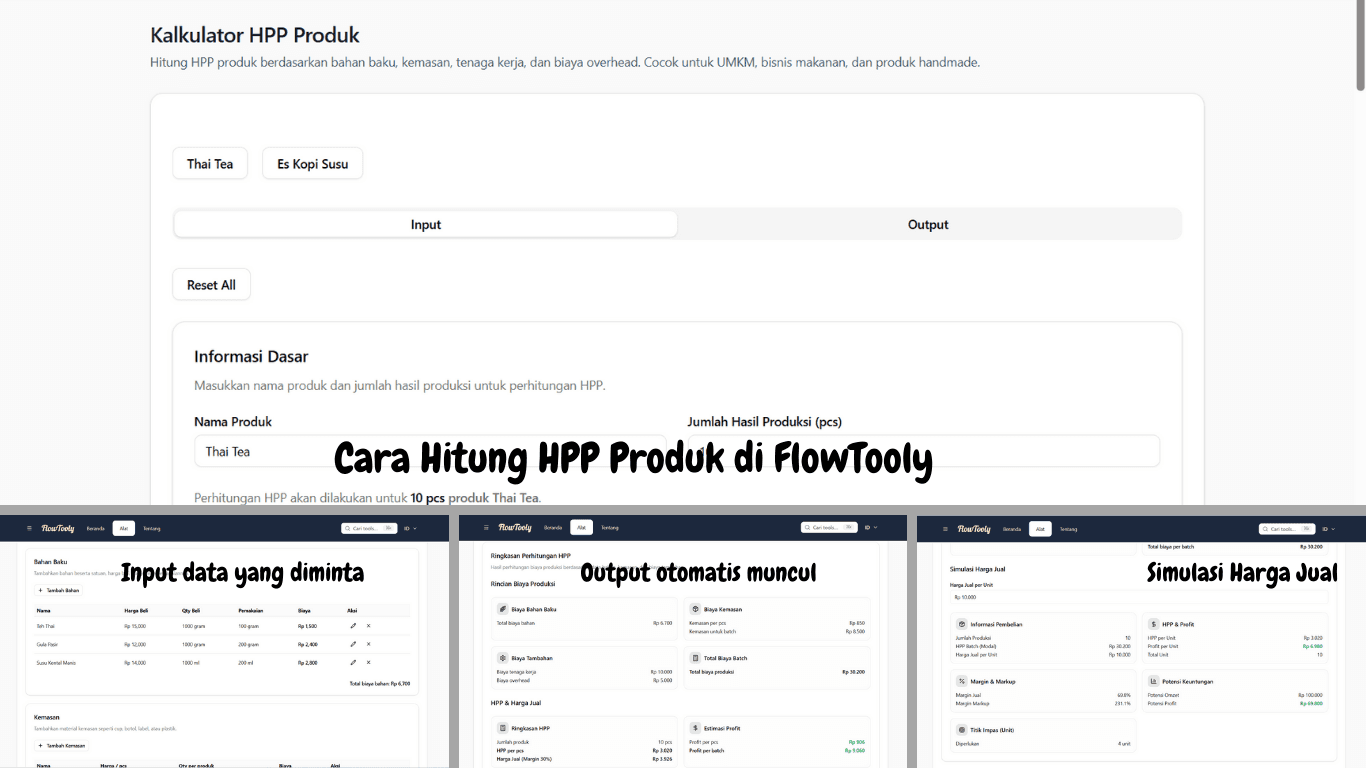Click the Titik Impas target icon
Screen dimensions: 1366x768
961,730
